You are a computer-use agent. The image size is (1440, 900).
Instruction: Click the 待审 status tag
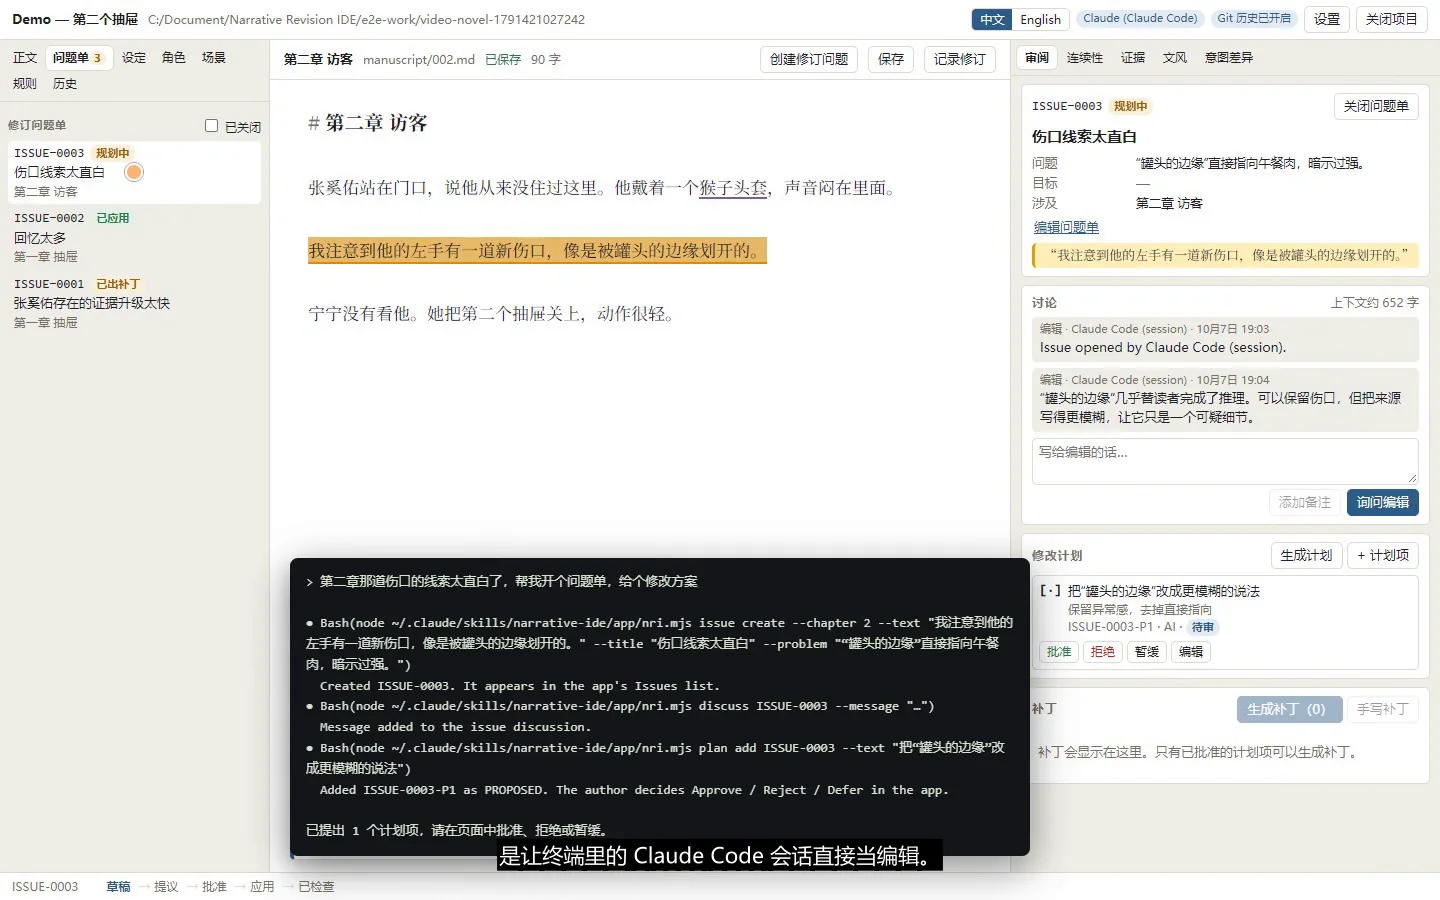click(1203, 627)
